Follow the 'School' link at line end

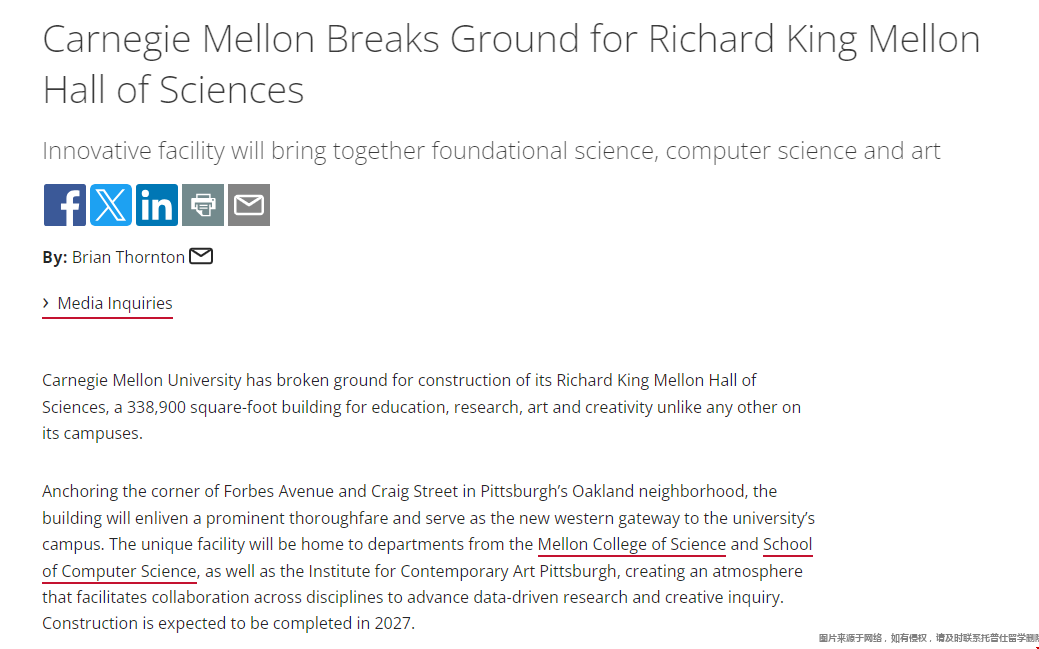(x=787, y=544)
